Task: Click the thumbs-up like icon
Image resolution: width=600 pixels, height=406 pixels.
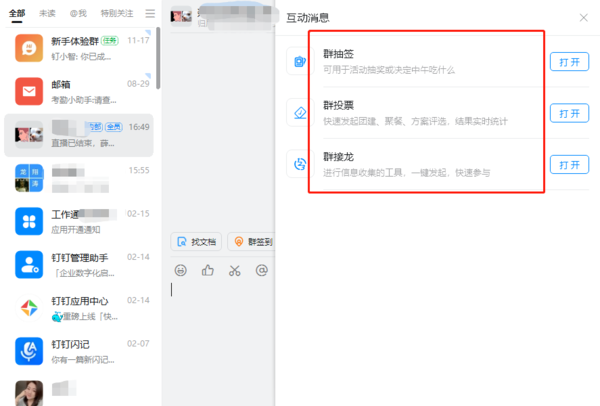Action: 207,270
